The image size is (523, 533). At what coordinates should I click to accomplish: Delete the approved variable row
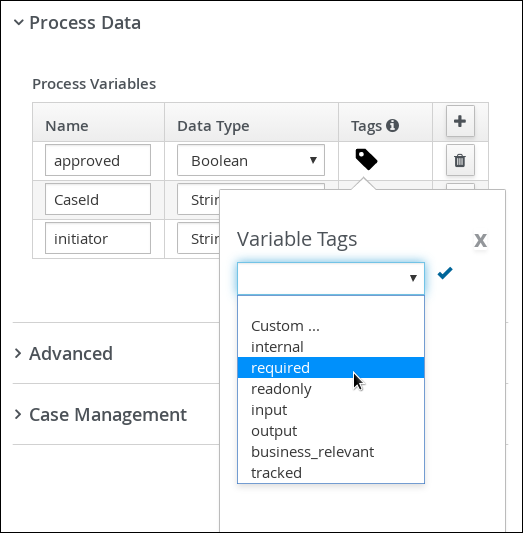[x=460, y=160]
